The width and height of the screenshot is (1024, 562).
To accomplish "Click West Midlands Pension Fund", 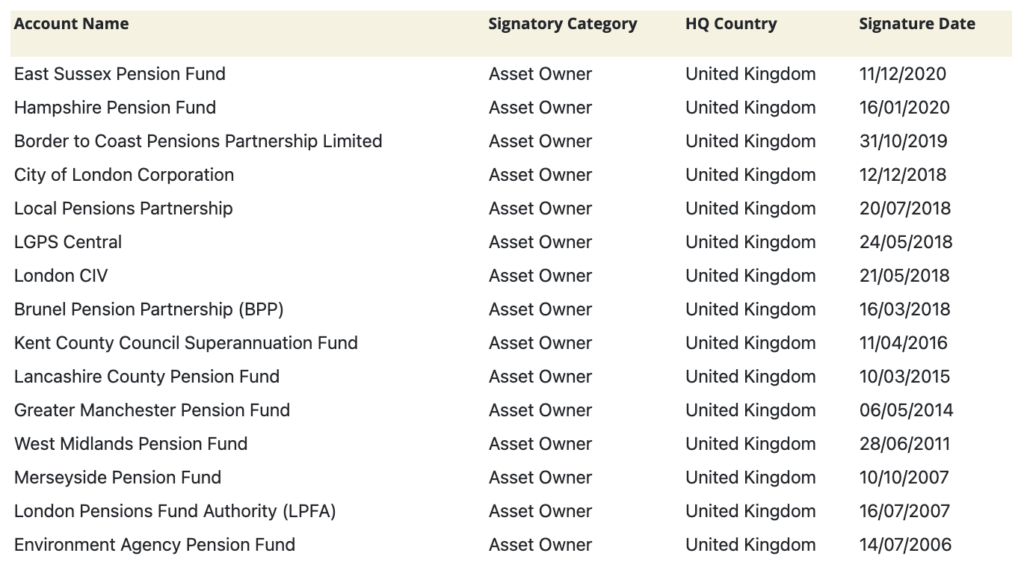I will point(131,444).
